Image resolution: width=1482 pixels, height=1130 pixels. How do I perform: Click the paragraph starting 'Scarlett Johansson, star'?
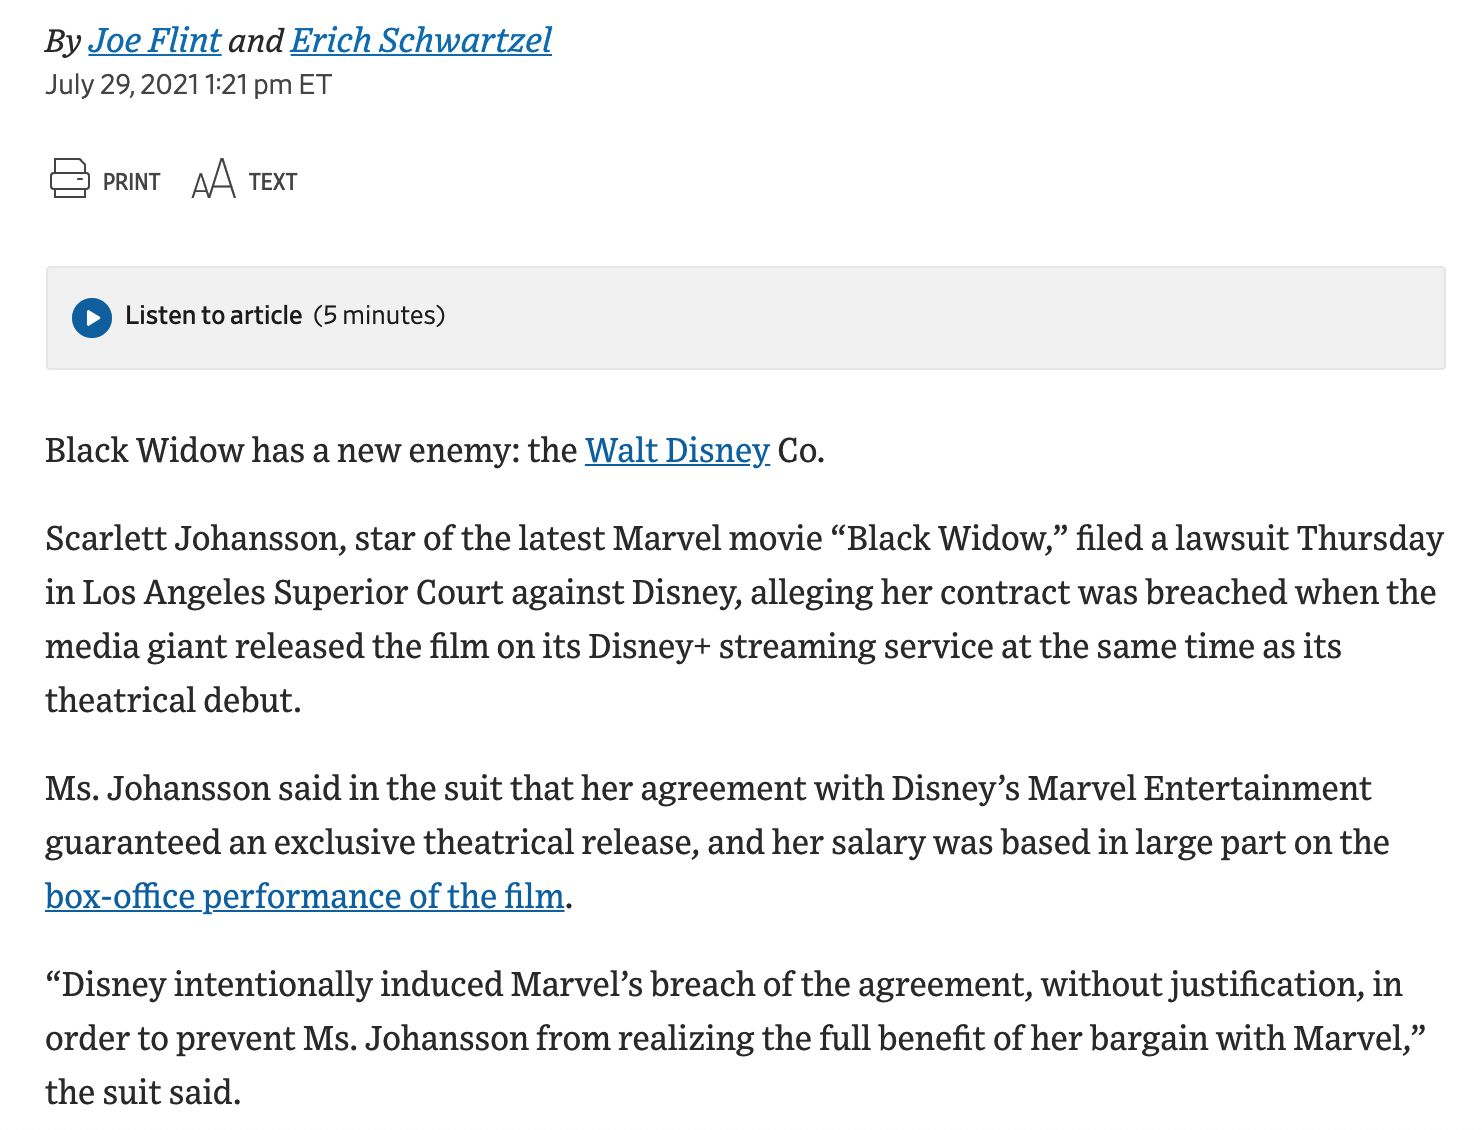(744, 619)
